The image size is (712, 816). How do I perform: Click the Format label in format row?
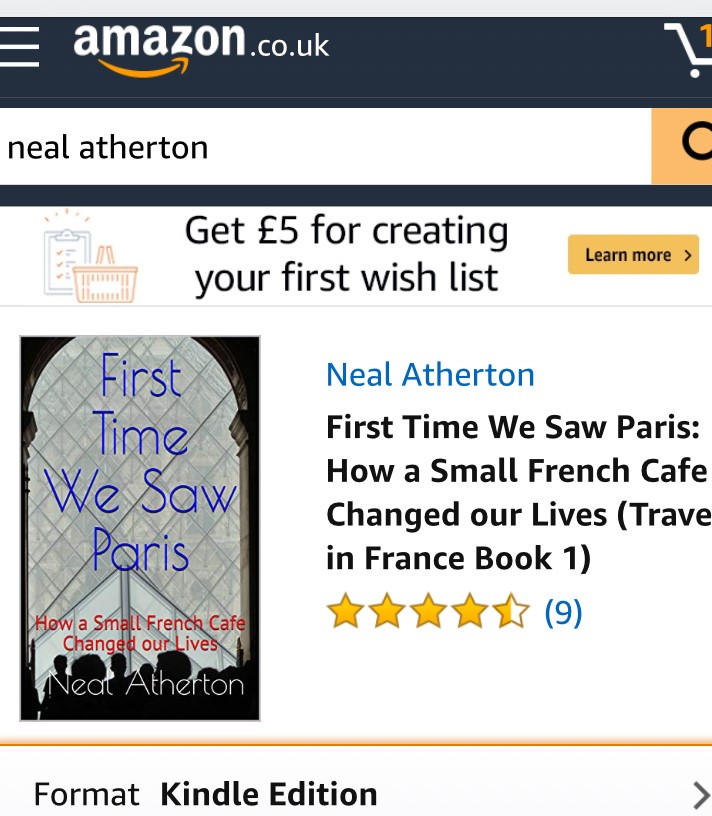click(x=86, y=795)
